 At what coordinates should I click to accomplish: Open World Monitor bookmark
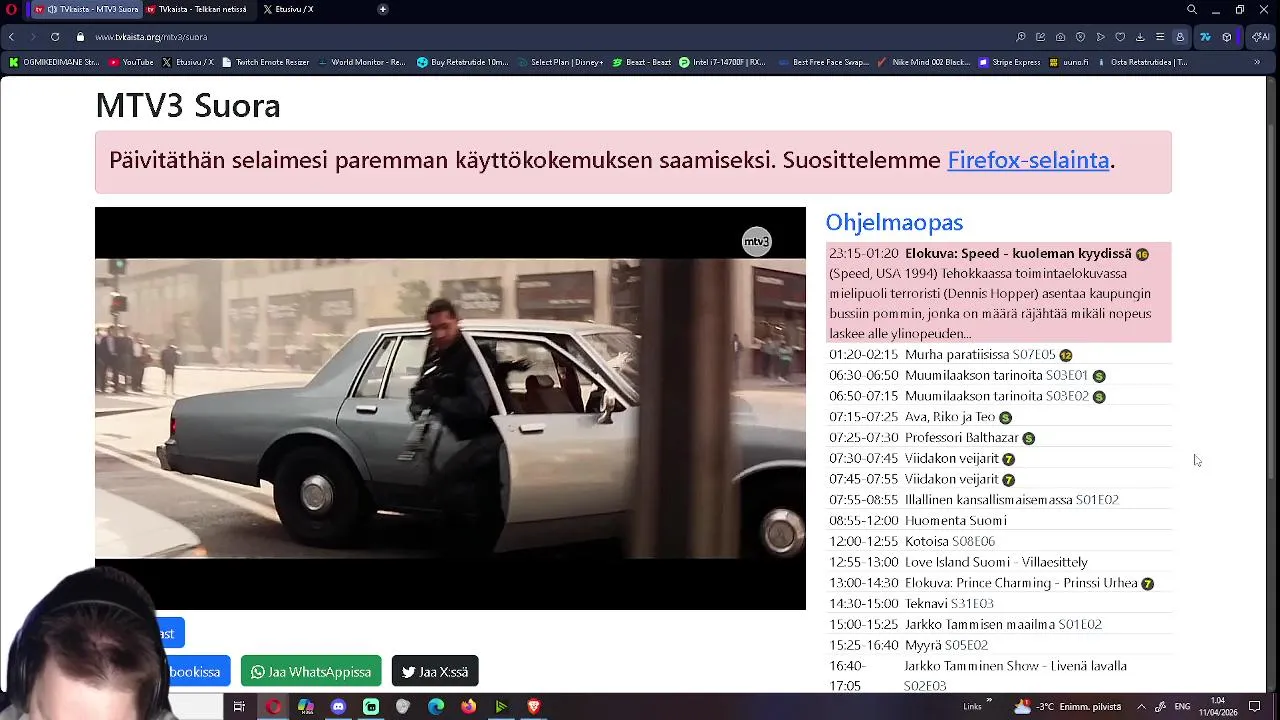coord(362,62)
